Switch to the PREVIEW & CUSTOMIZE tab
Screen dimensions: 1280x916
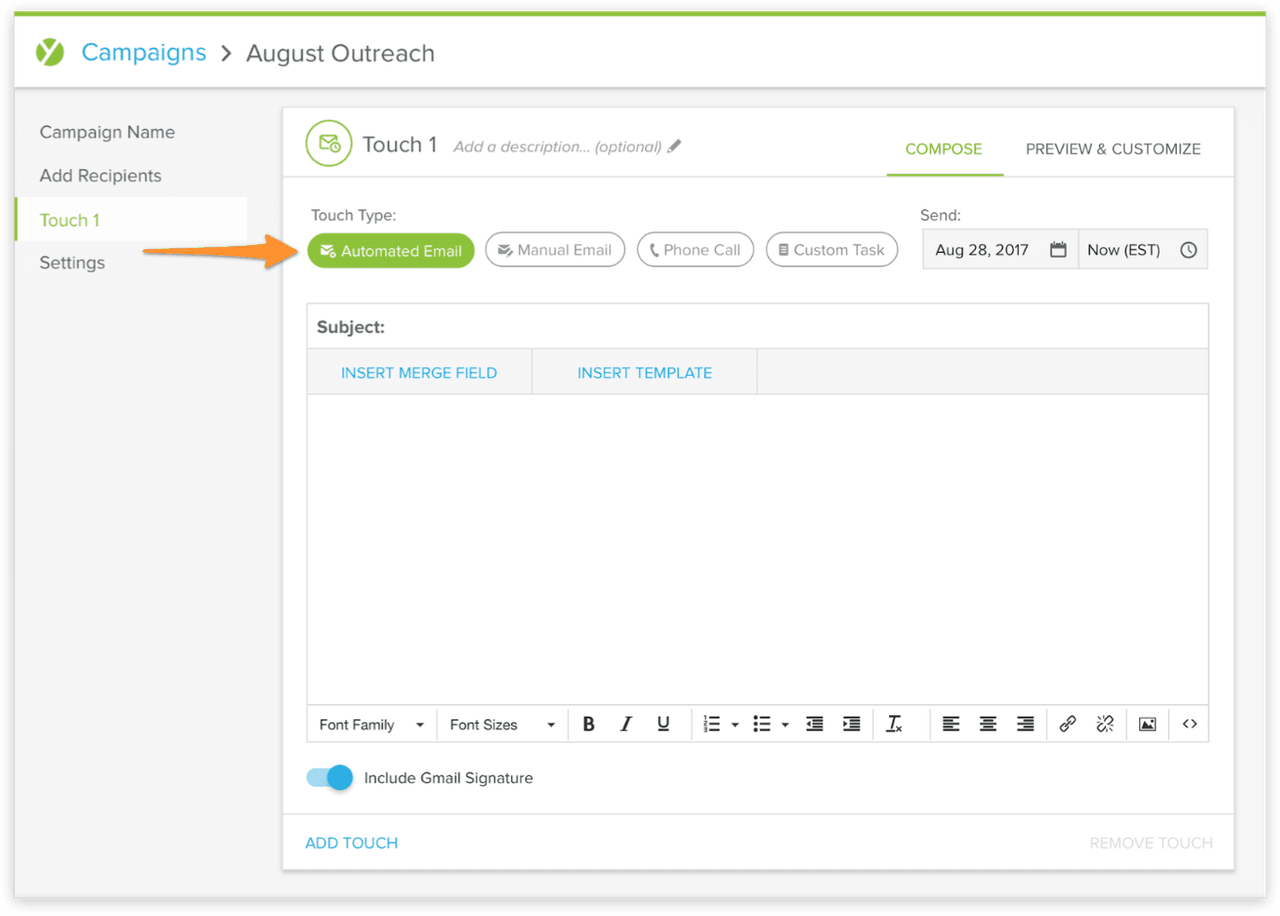pos(1113,148)
